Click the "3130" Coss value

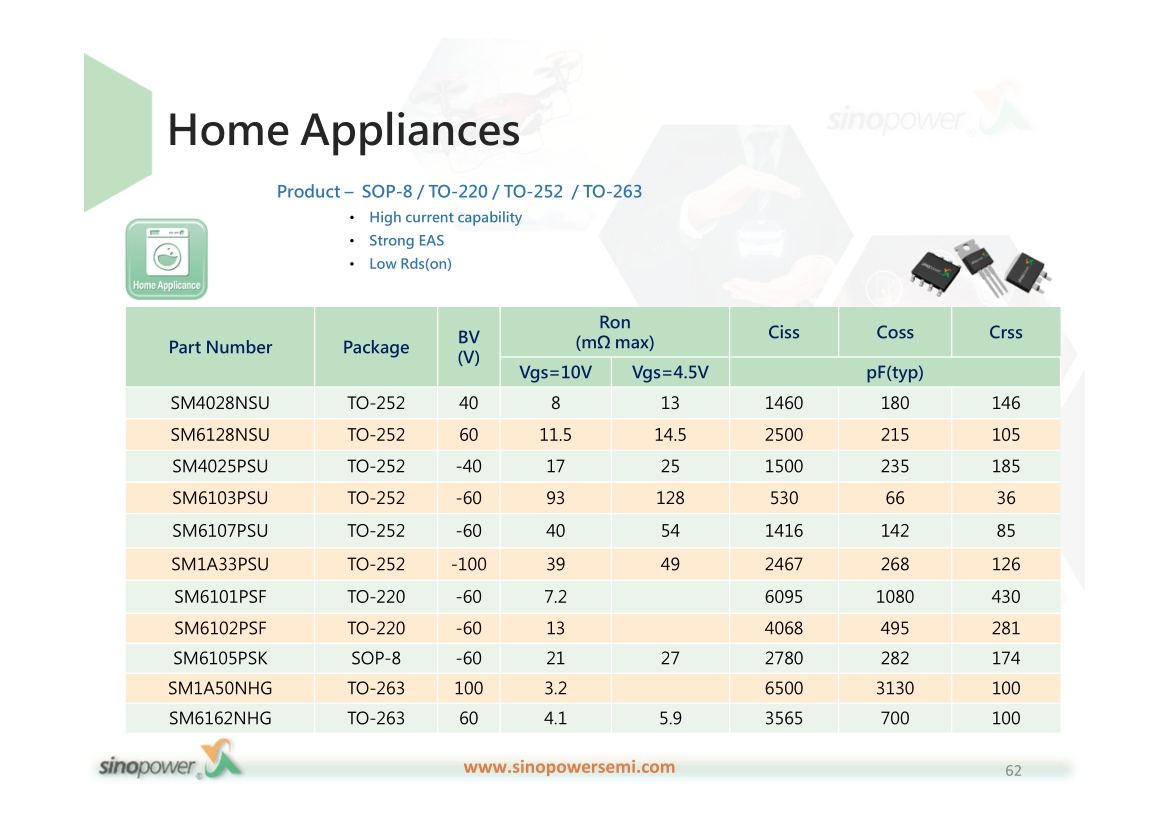895,688
